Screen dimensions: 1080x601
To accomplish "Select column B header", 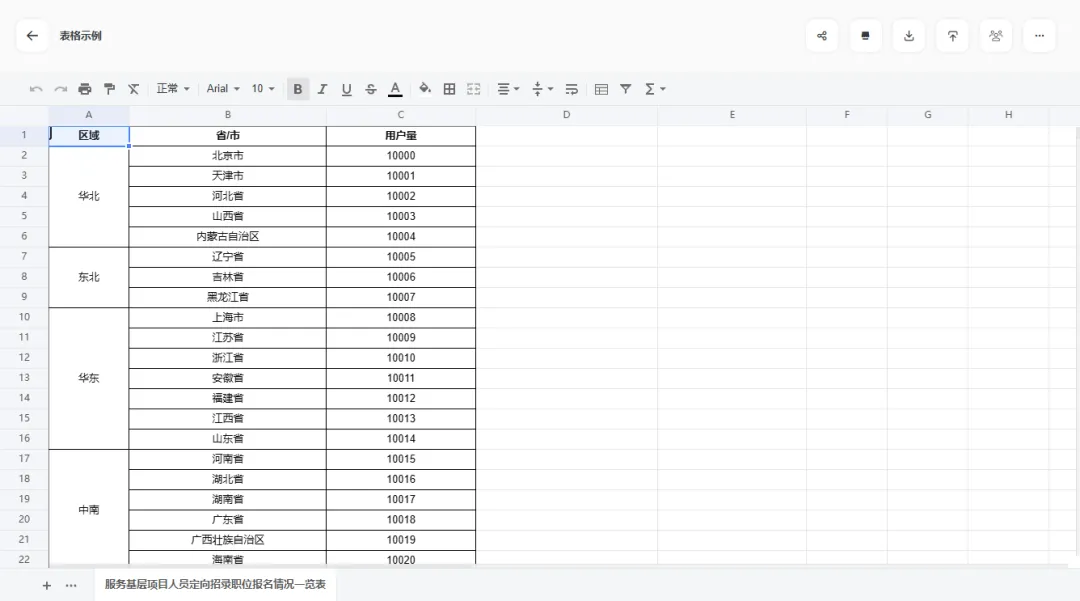I will tap(228, 115).
